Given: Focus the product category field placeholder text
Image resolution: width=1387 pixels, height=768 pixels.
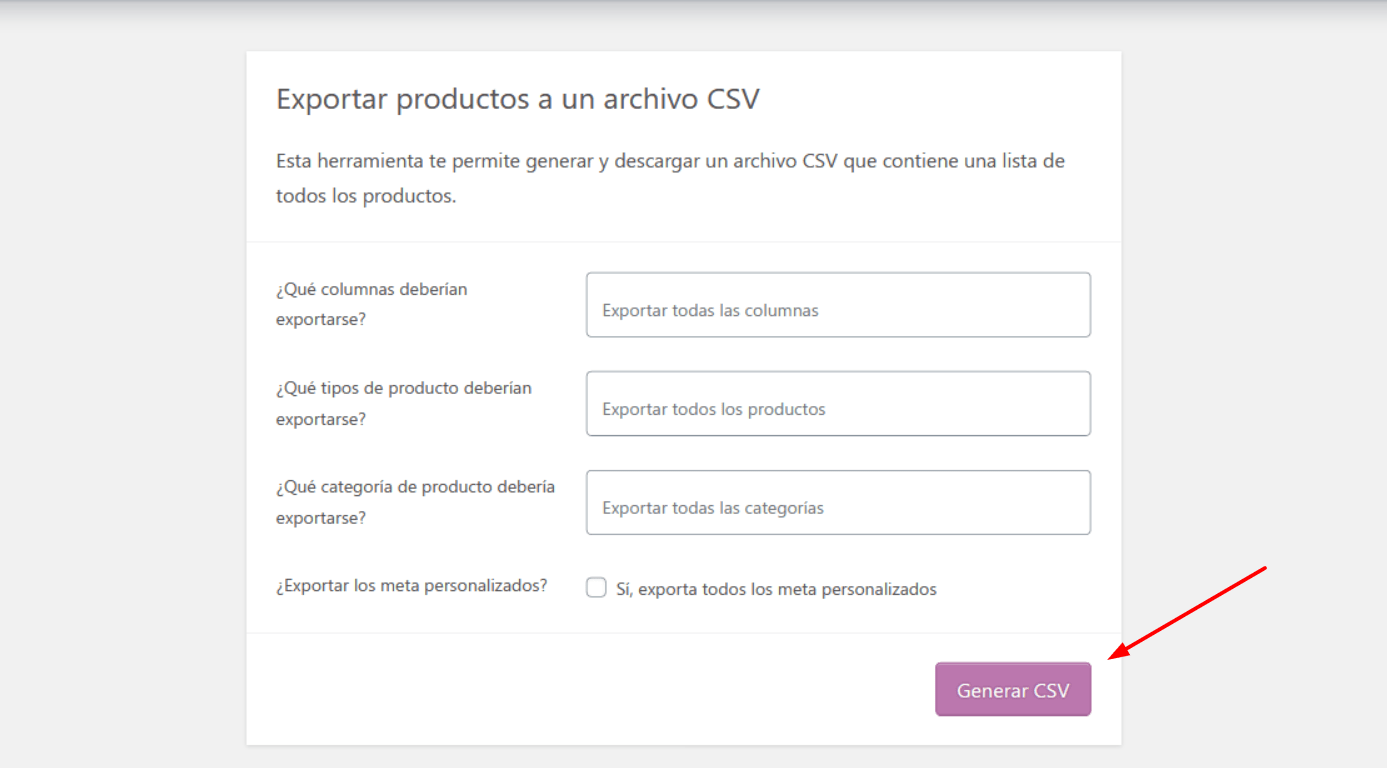Looking at the screenshot, I should (x=713, y=508).
